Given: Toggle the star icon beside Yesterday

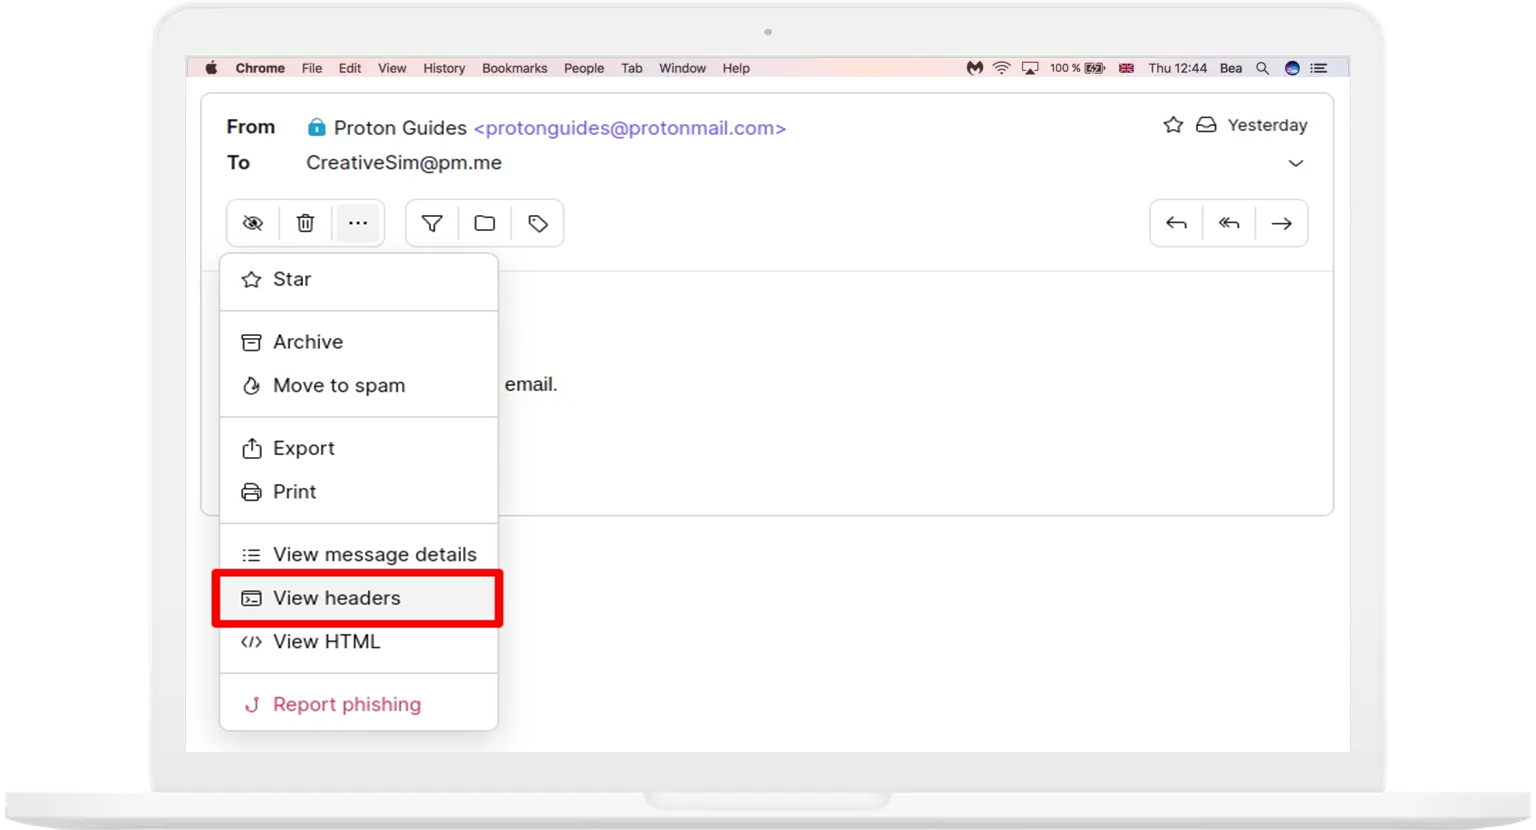Looking at the screenshot, I should point(1173,125).
